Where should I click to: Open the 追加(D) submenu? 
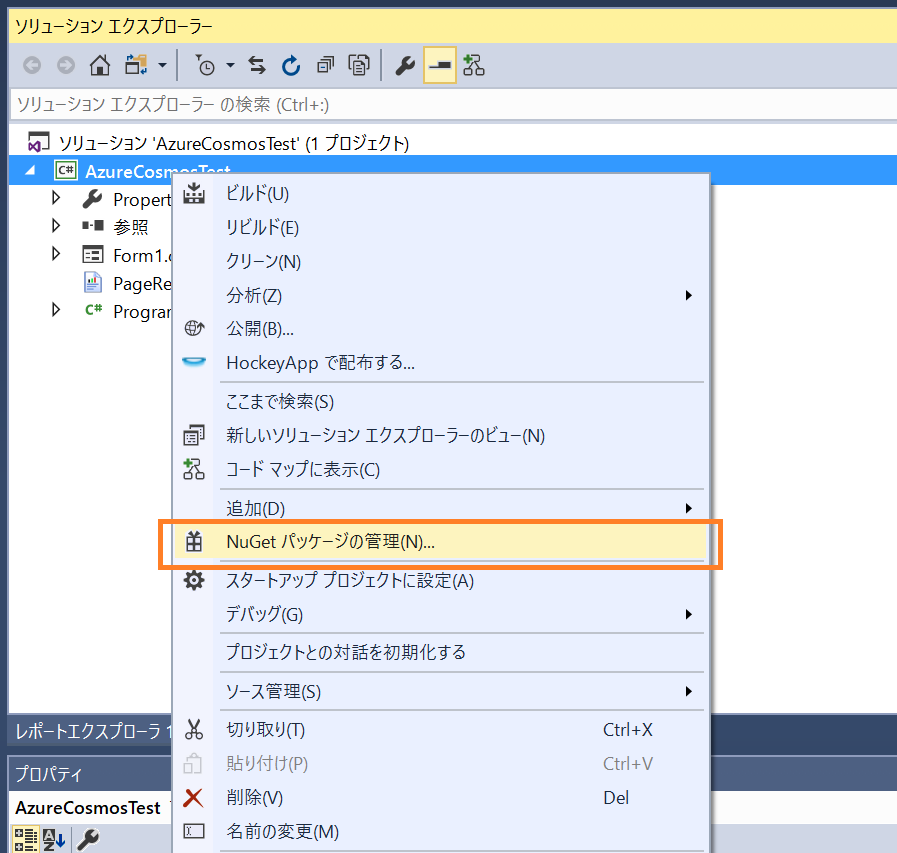pos(441,508)
